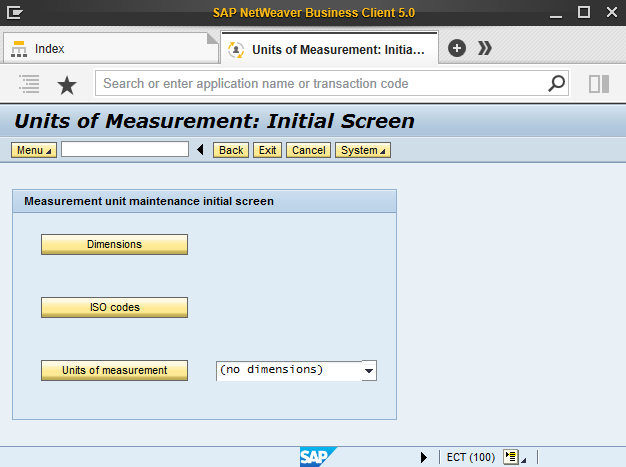
Task: Click the Dimensions button
Action: tap(114, 244)
